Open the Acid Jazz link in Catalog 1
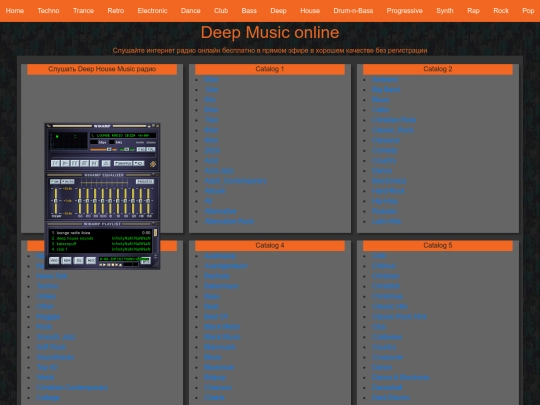The width and height of the screenshot is (540, 405). click(219, 171)
